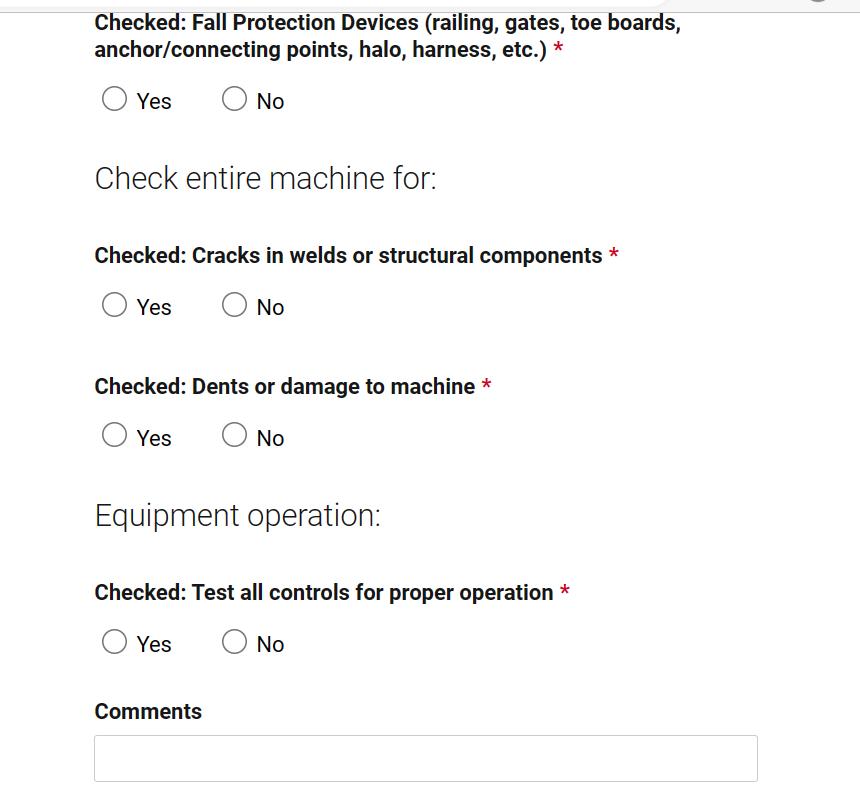The width and height of the screenshot is (860, 803).
Task: Click the Comments text input box
Action: pyautogui.click(x=426, y=759)
